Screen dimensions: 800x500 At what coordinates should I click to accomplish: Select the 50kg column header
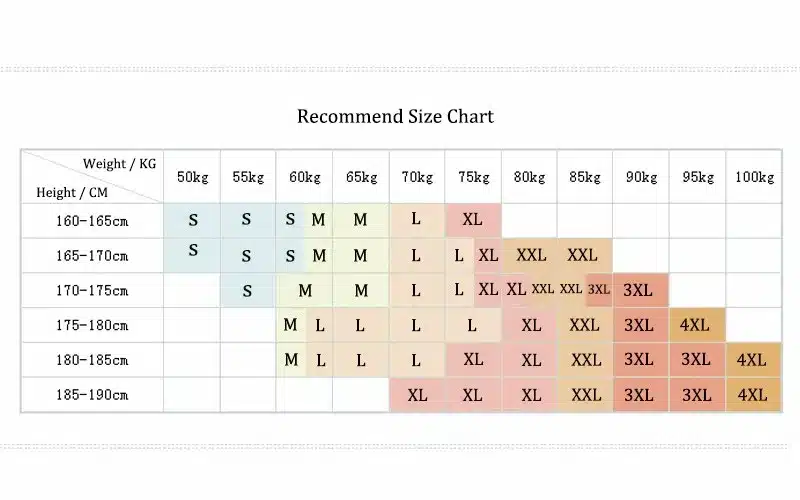(192, 178)
